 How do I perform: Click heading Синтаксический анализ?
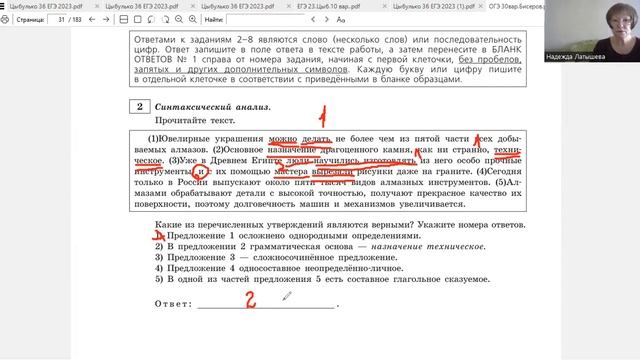(213, 107)
